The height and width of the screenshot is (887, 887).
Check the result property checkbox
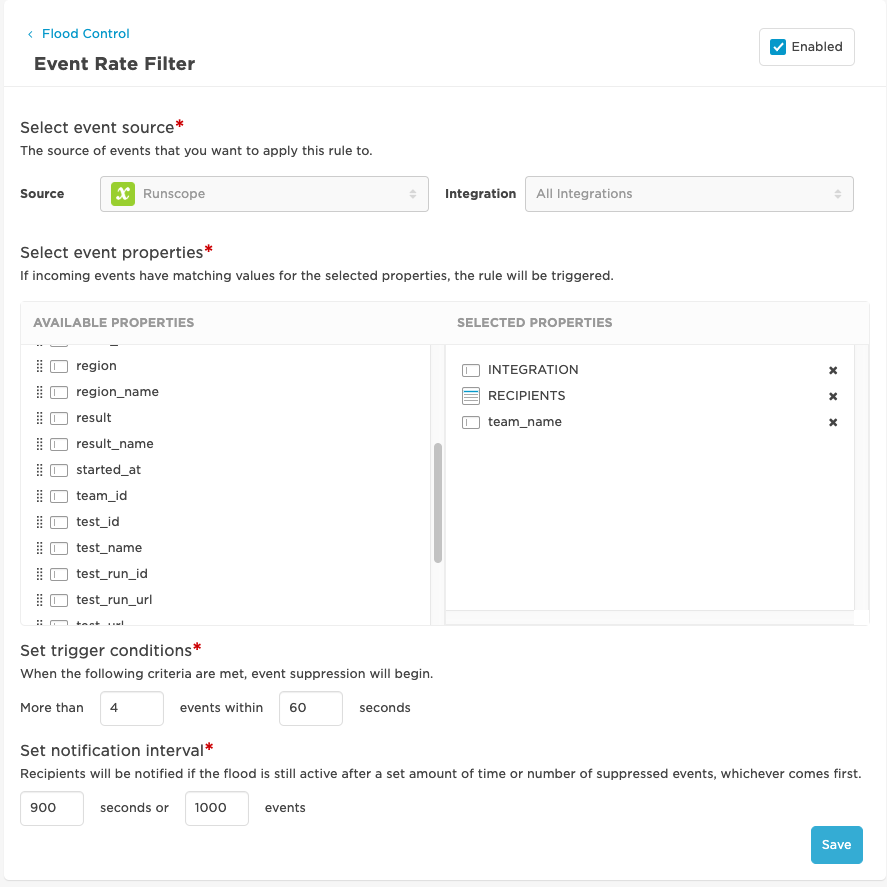pos(59,417)
